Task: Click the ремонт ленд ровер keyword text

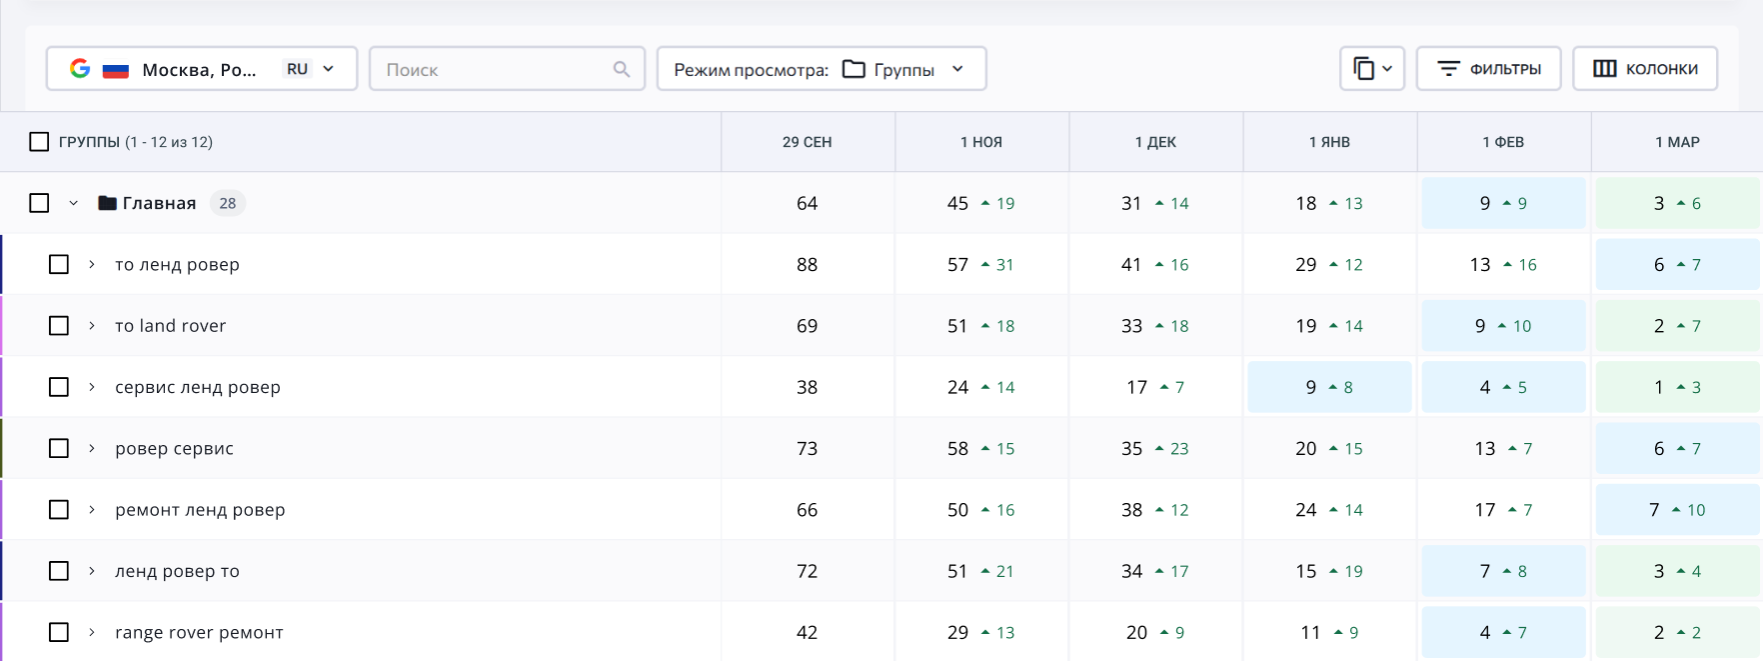Action: pos(200,510)
